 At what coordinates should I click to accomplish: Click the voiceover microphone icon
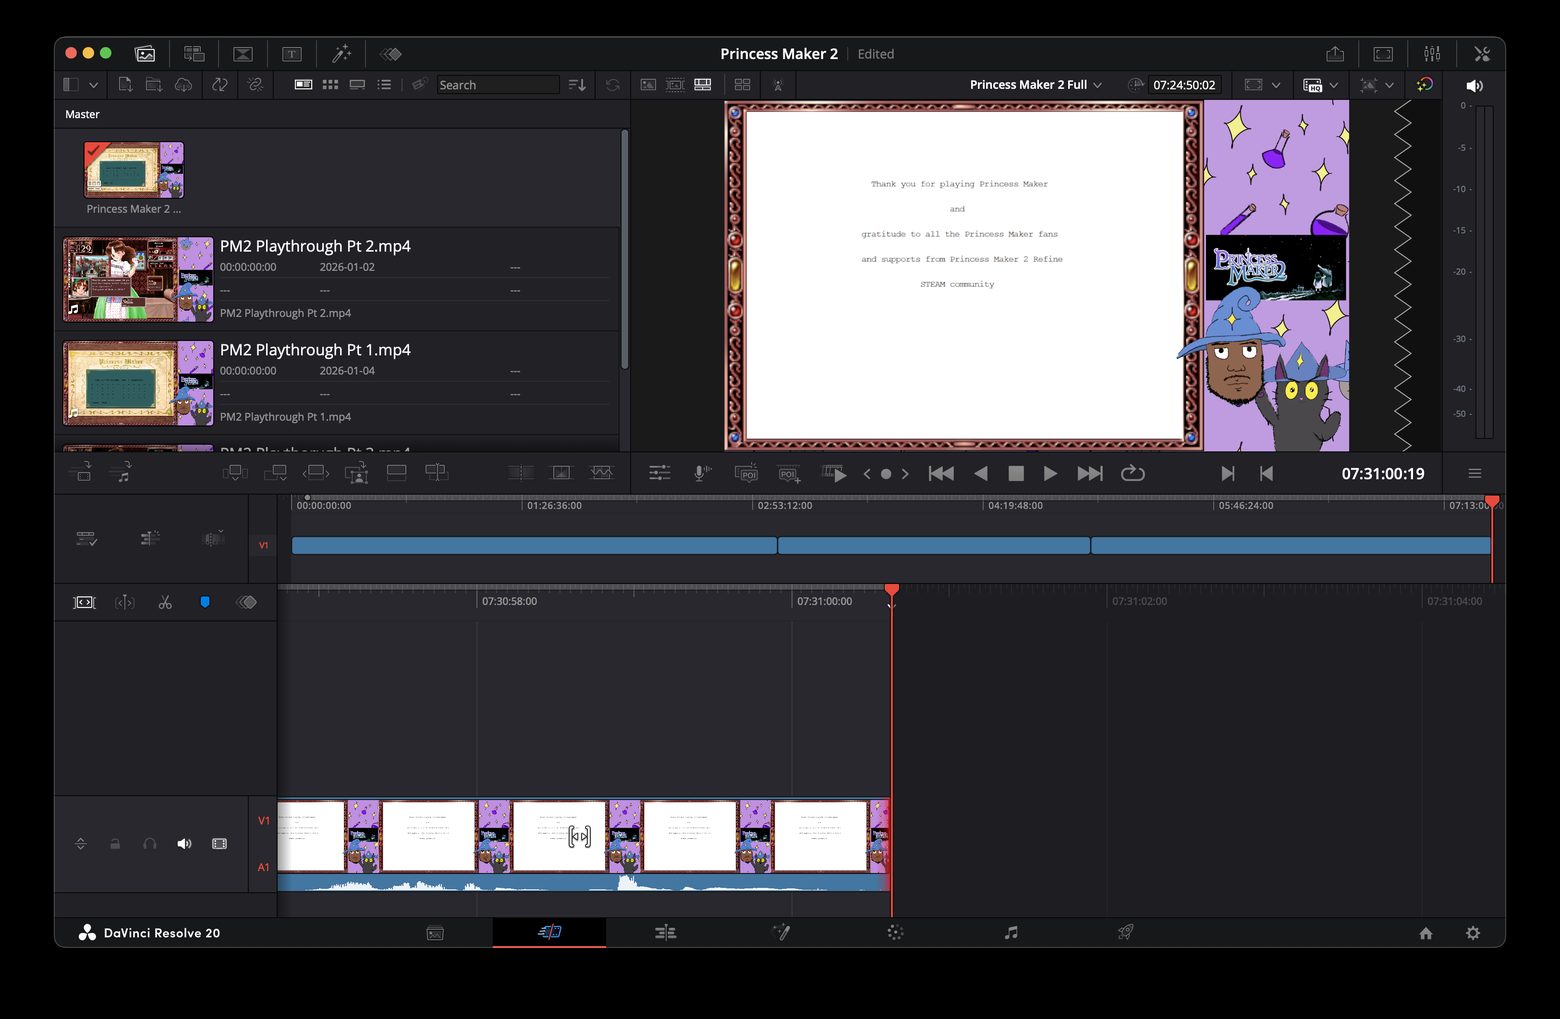(703, 474)
